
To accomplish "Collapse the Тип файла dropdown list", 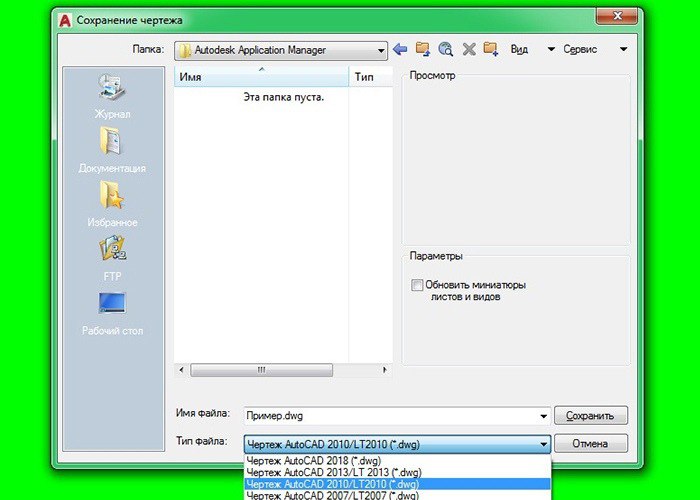I will point(543,444).
